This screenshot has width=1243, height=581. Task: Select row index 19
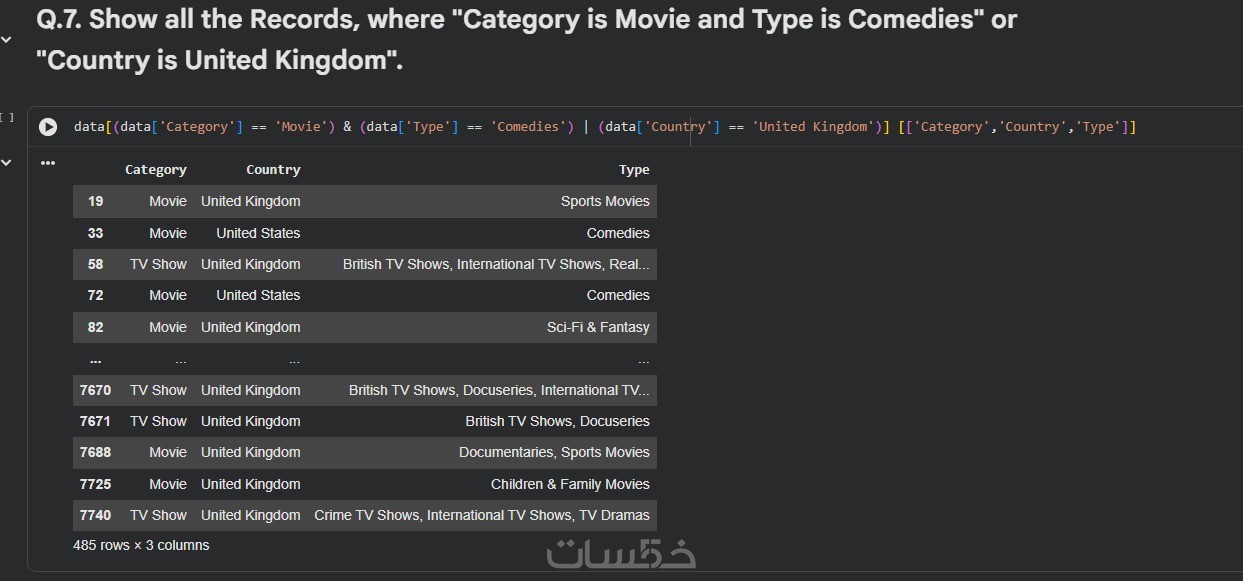coord(95,201)
